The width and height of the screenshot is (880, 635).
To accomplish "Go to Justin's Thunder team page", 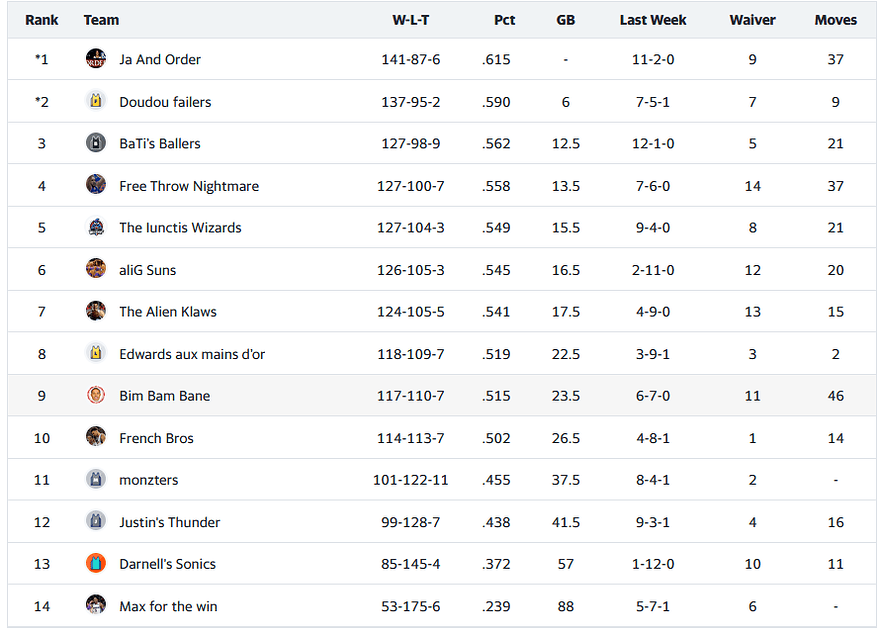I will (169, 522).
